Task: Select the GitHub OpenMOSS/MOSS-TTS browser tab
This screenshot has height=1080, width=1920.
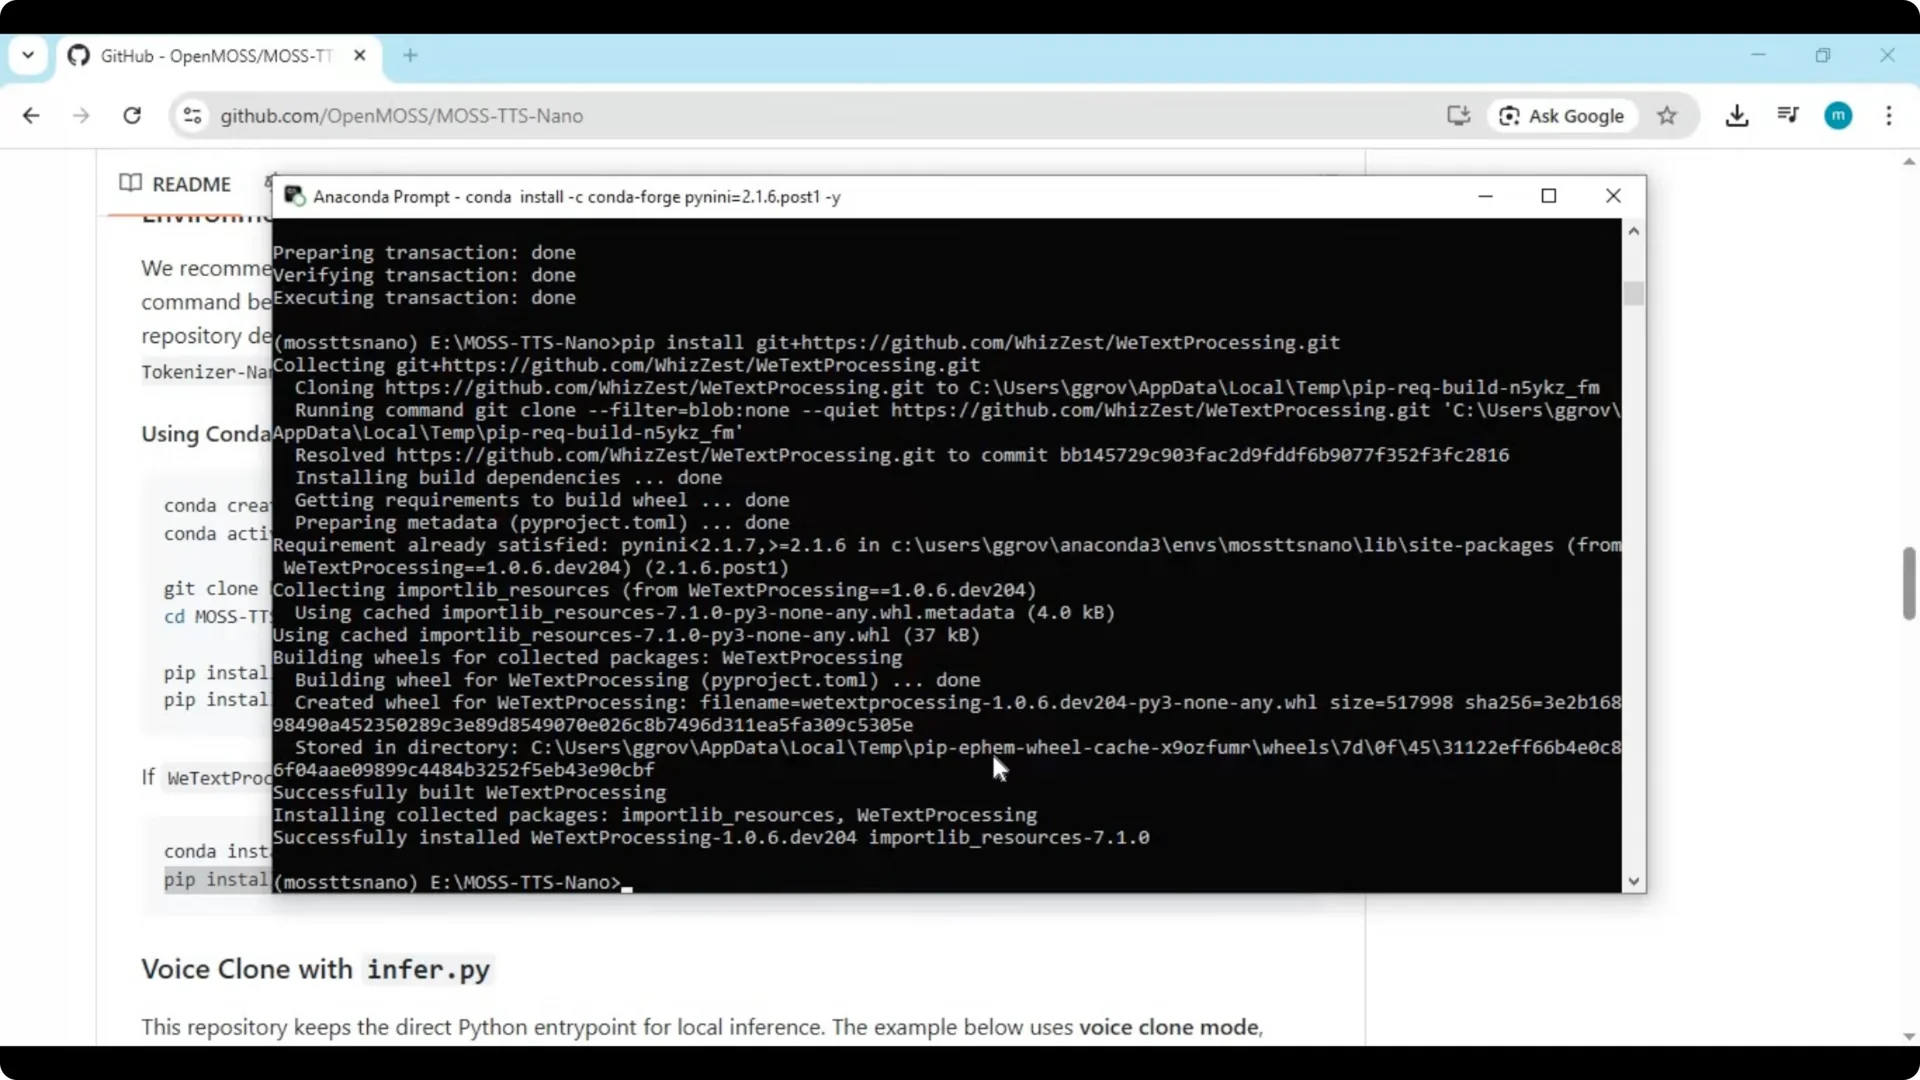Action: click(x=218, y=56)
